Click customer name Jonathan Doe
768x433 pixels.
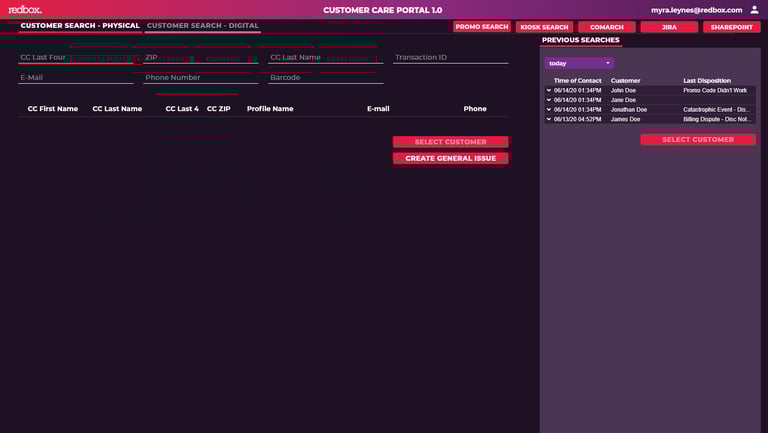pos(628,110)
